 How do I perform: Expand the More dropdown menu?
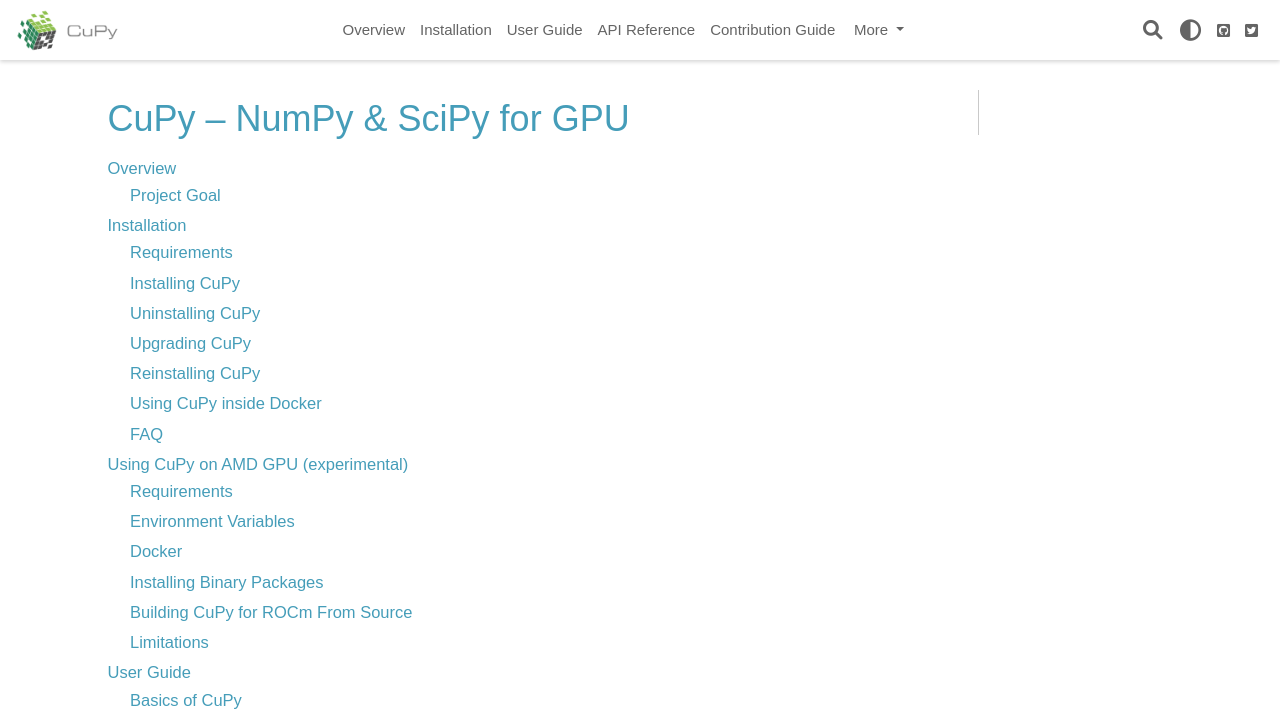[x=879, y=30]
